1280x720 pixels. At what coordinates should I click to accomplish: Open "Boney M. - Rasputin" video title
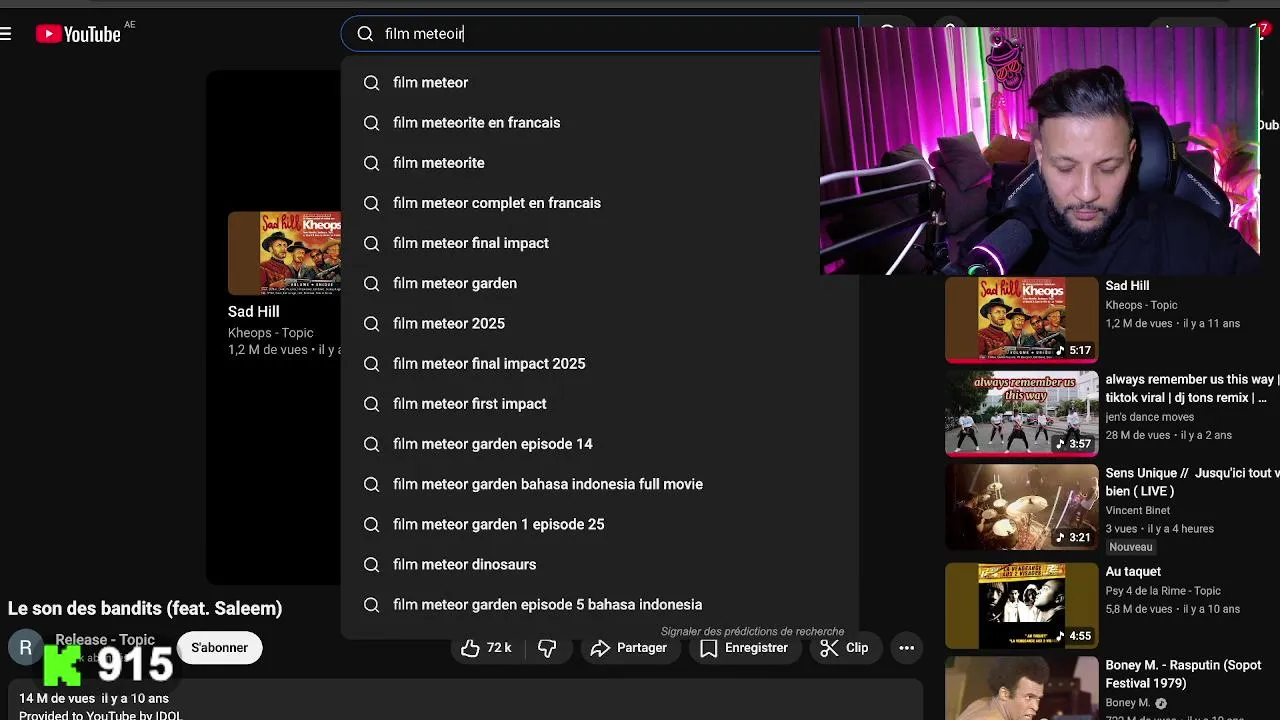(x=1183, y=675)
